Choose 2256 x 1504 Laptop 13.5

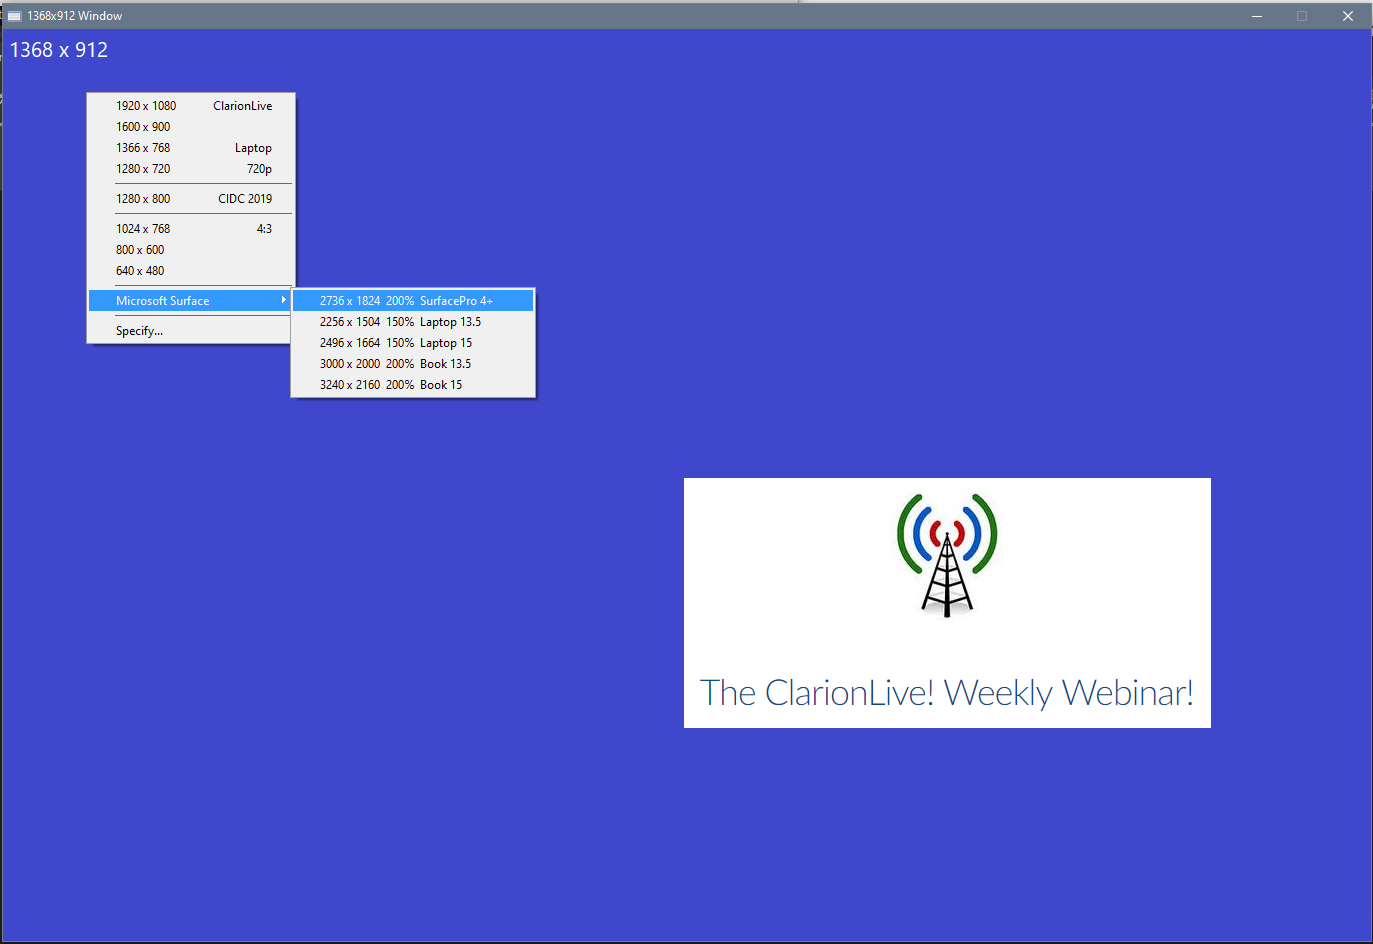click(x=412, y=322)
